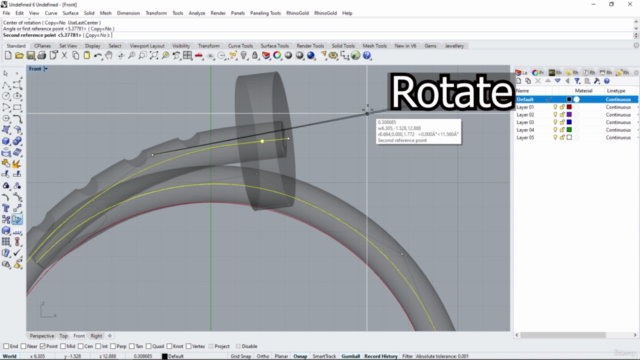The width and height of the screenshot is (640, 360).
Task: Select the Box solid tool
Action: coord(6,141)
